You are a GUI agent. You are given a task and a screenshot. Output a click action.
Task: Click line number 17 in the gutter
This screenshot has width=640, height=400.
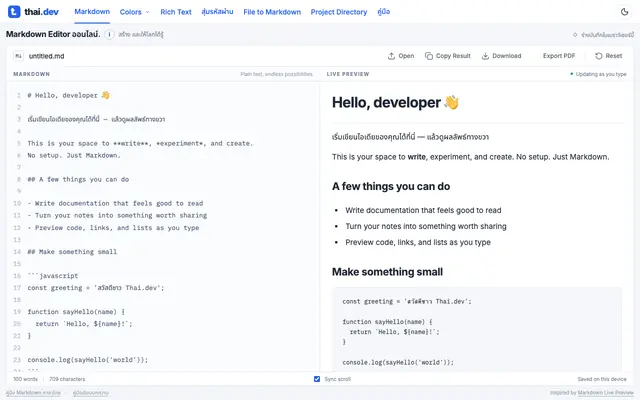pos(17,288)
